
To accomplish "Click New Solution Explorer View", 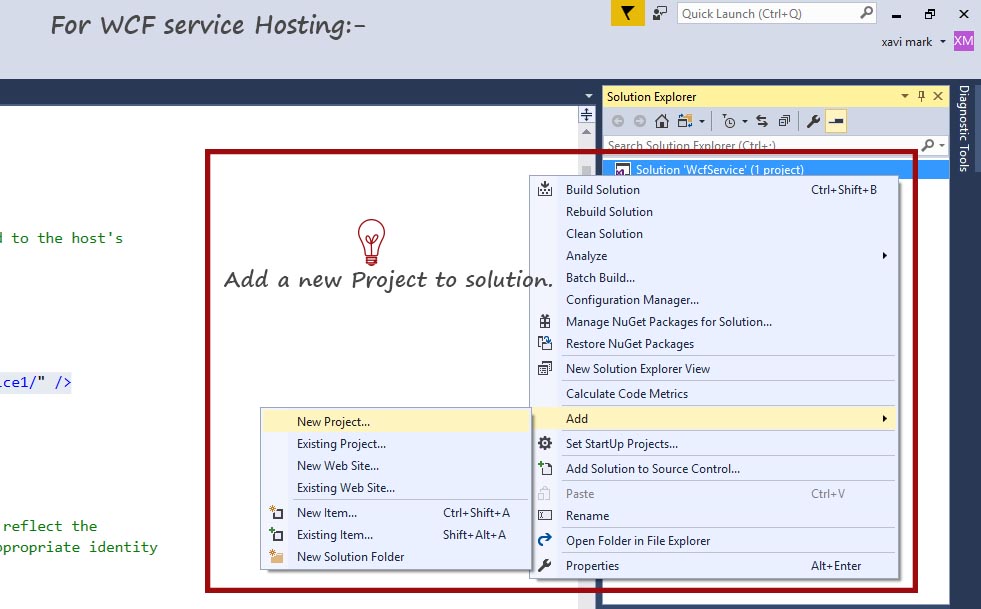I will (714, 368).
